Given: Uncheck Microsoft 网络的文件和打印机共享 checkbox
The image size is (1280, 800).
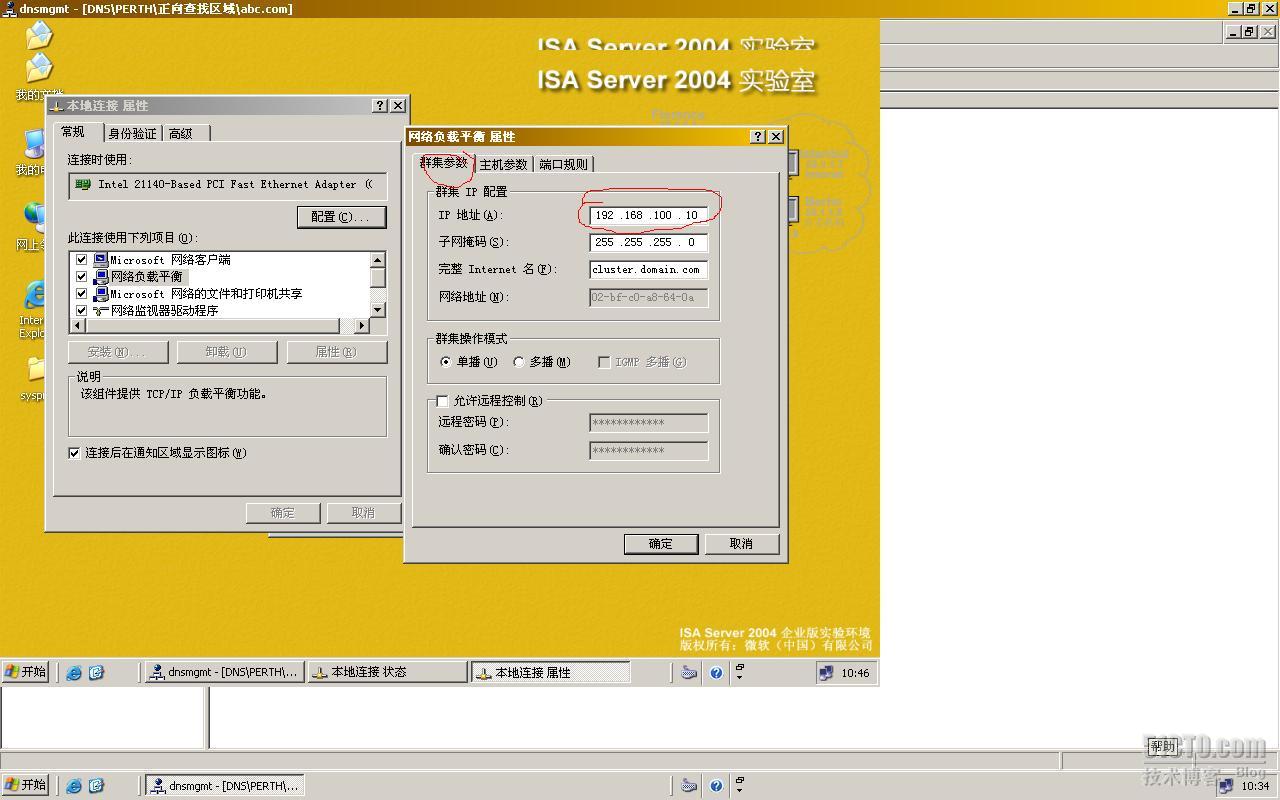Looking at the screenshot, I should tap(81, 294).
